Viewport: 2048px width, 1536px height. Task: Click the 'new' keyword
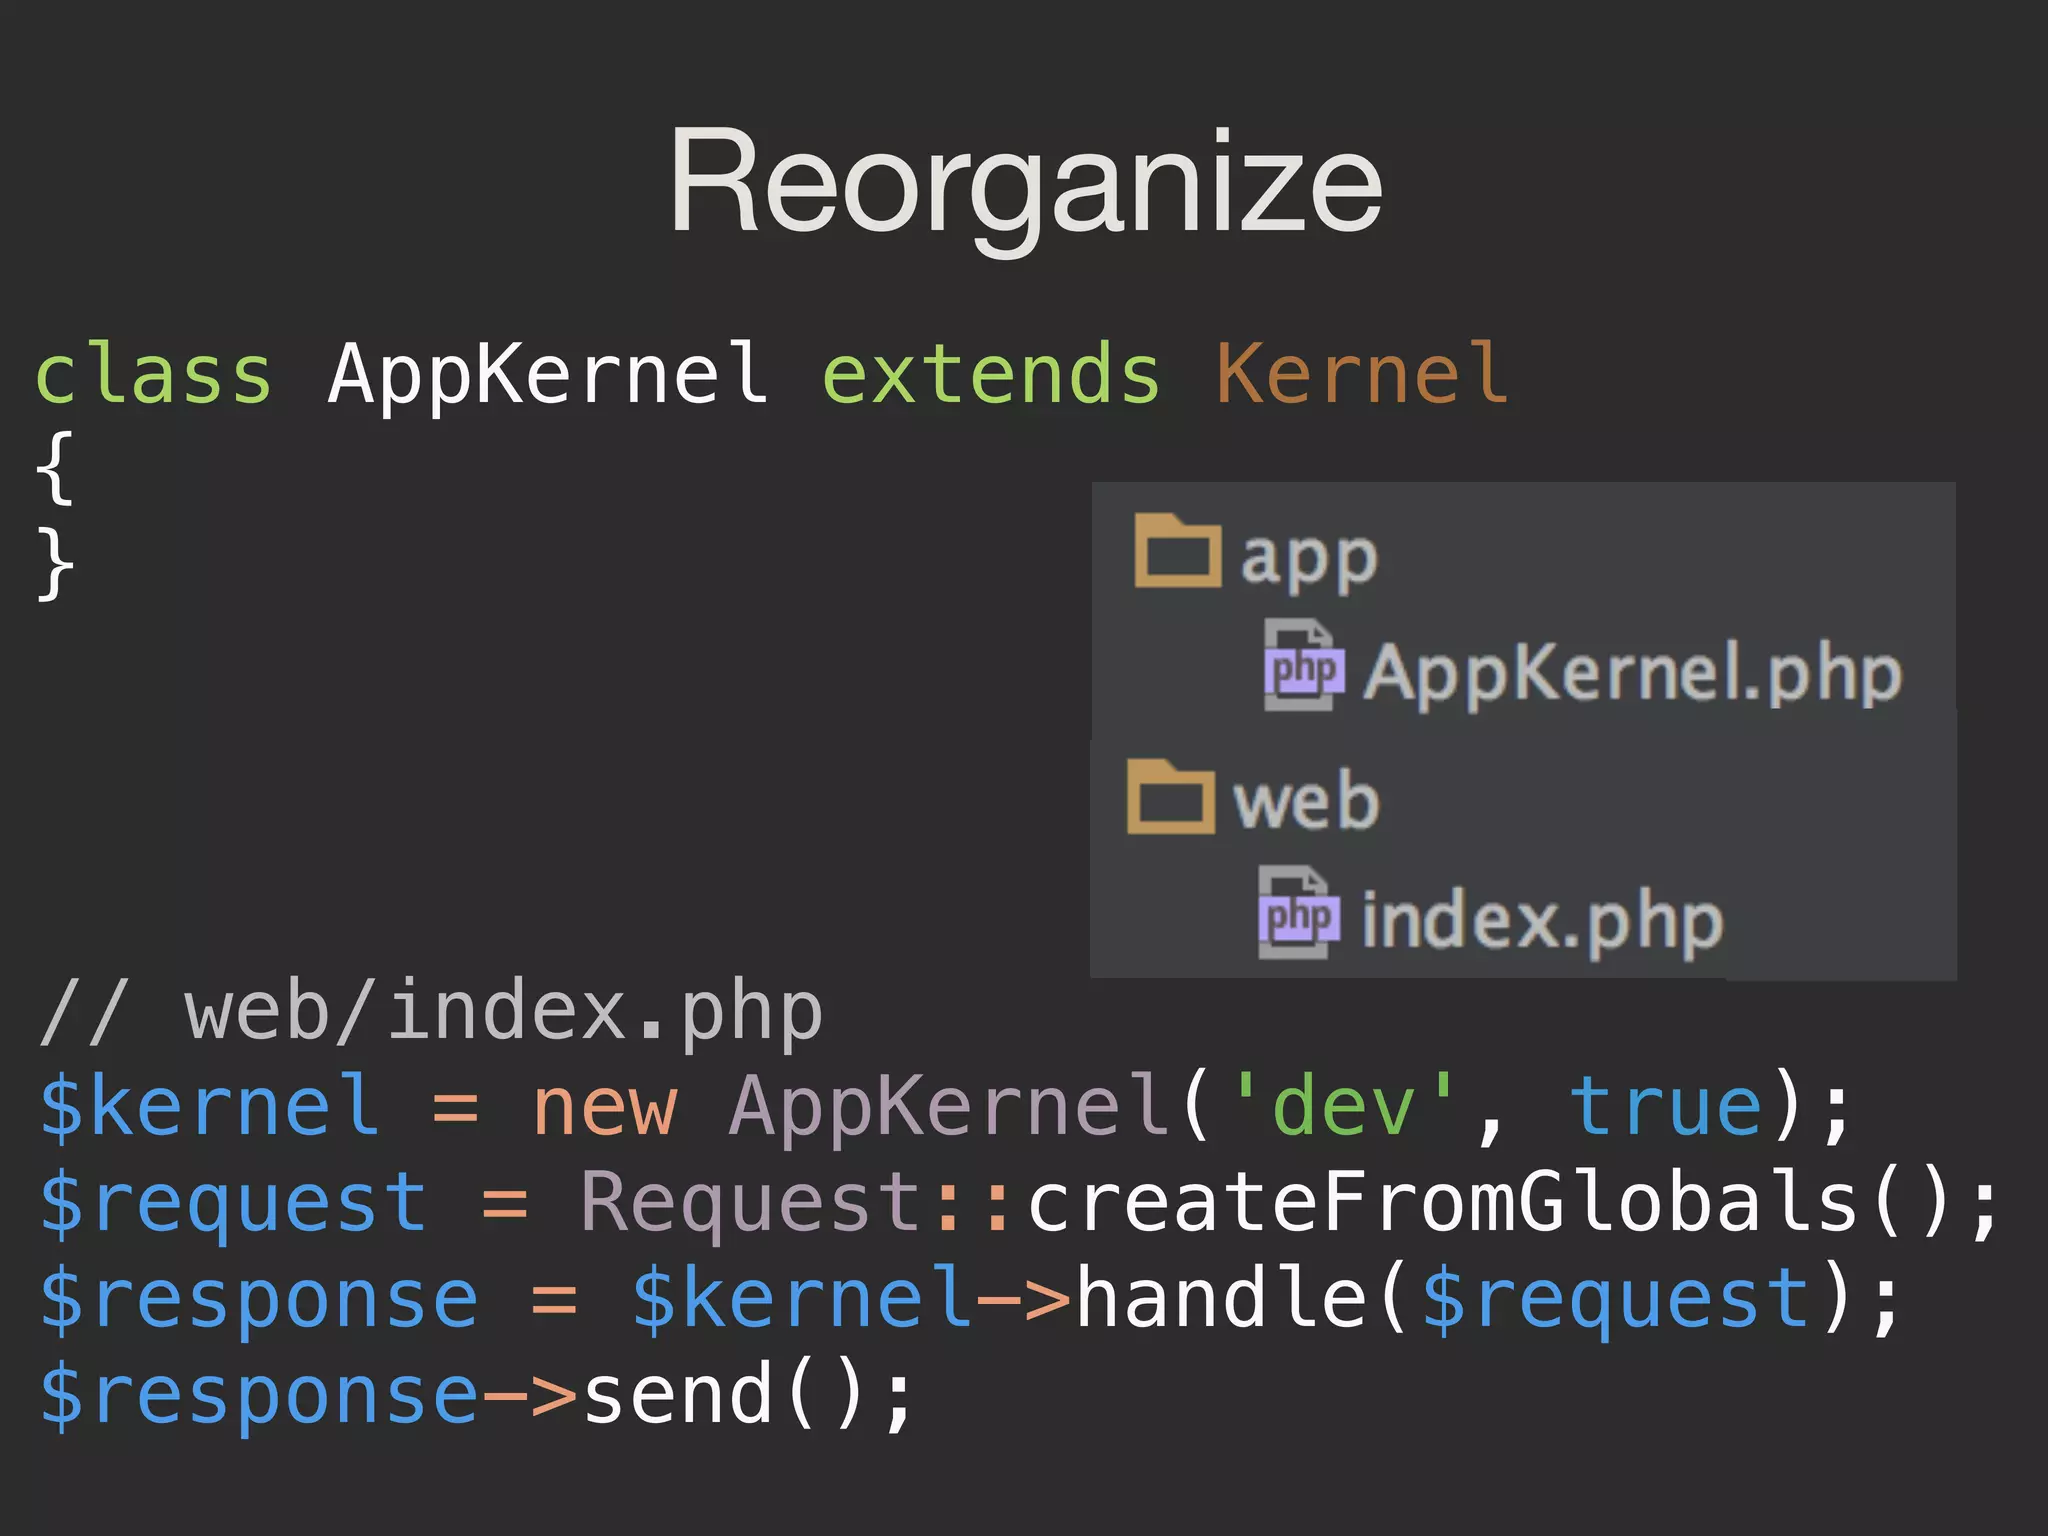605,1110
